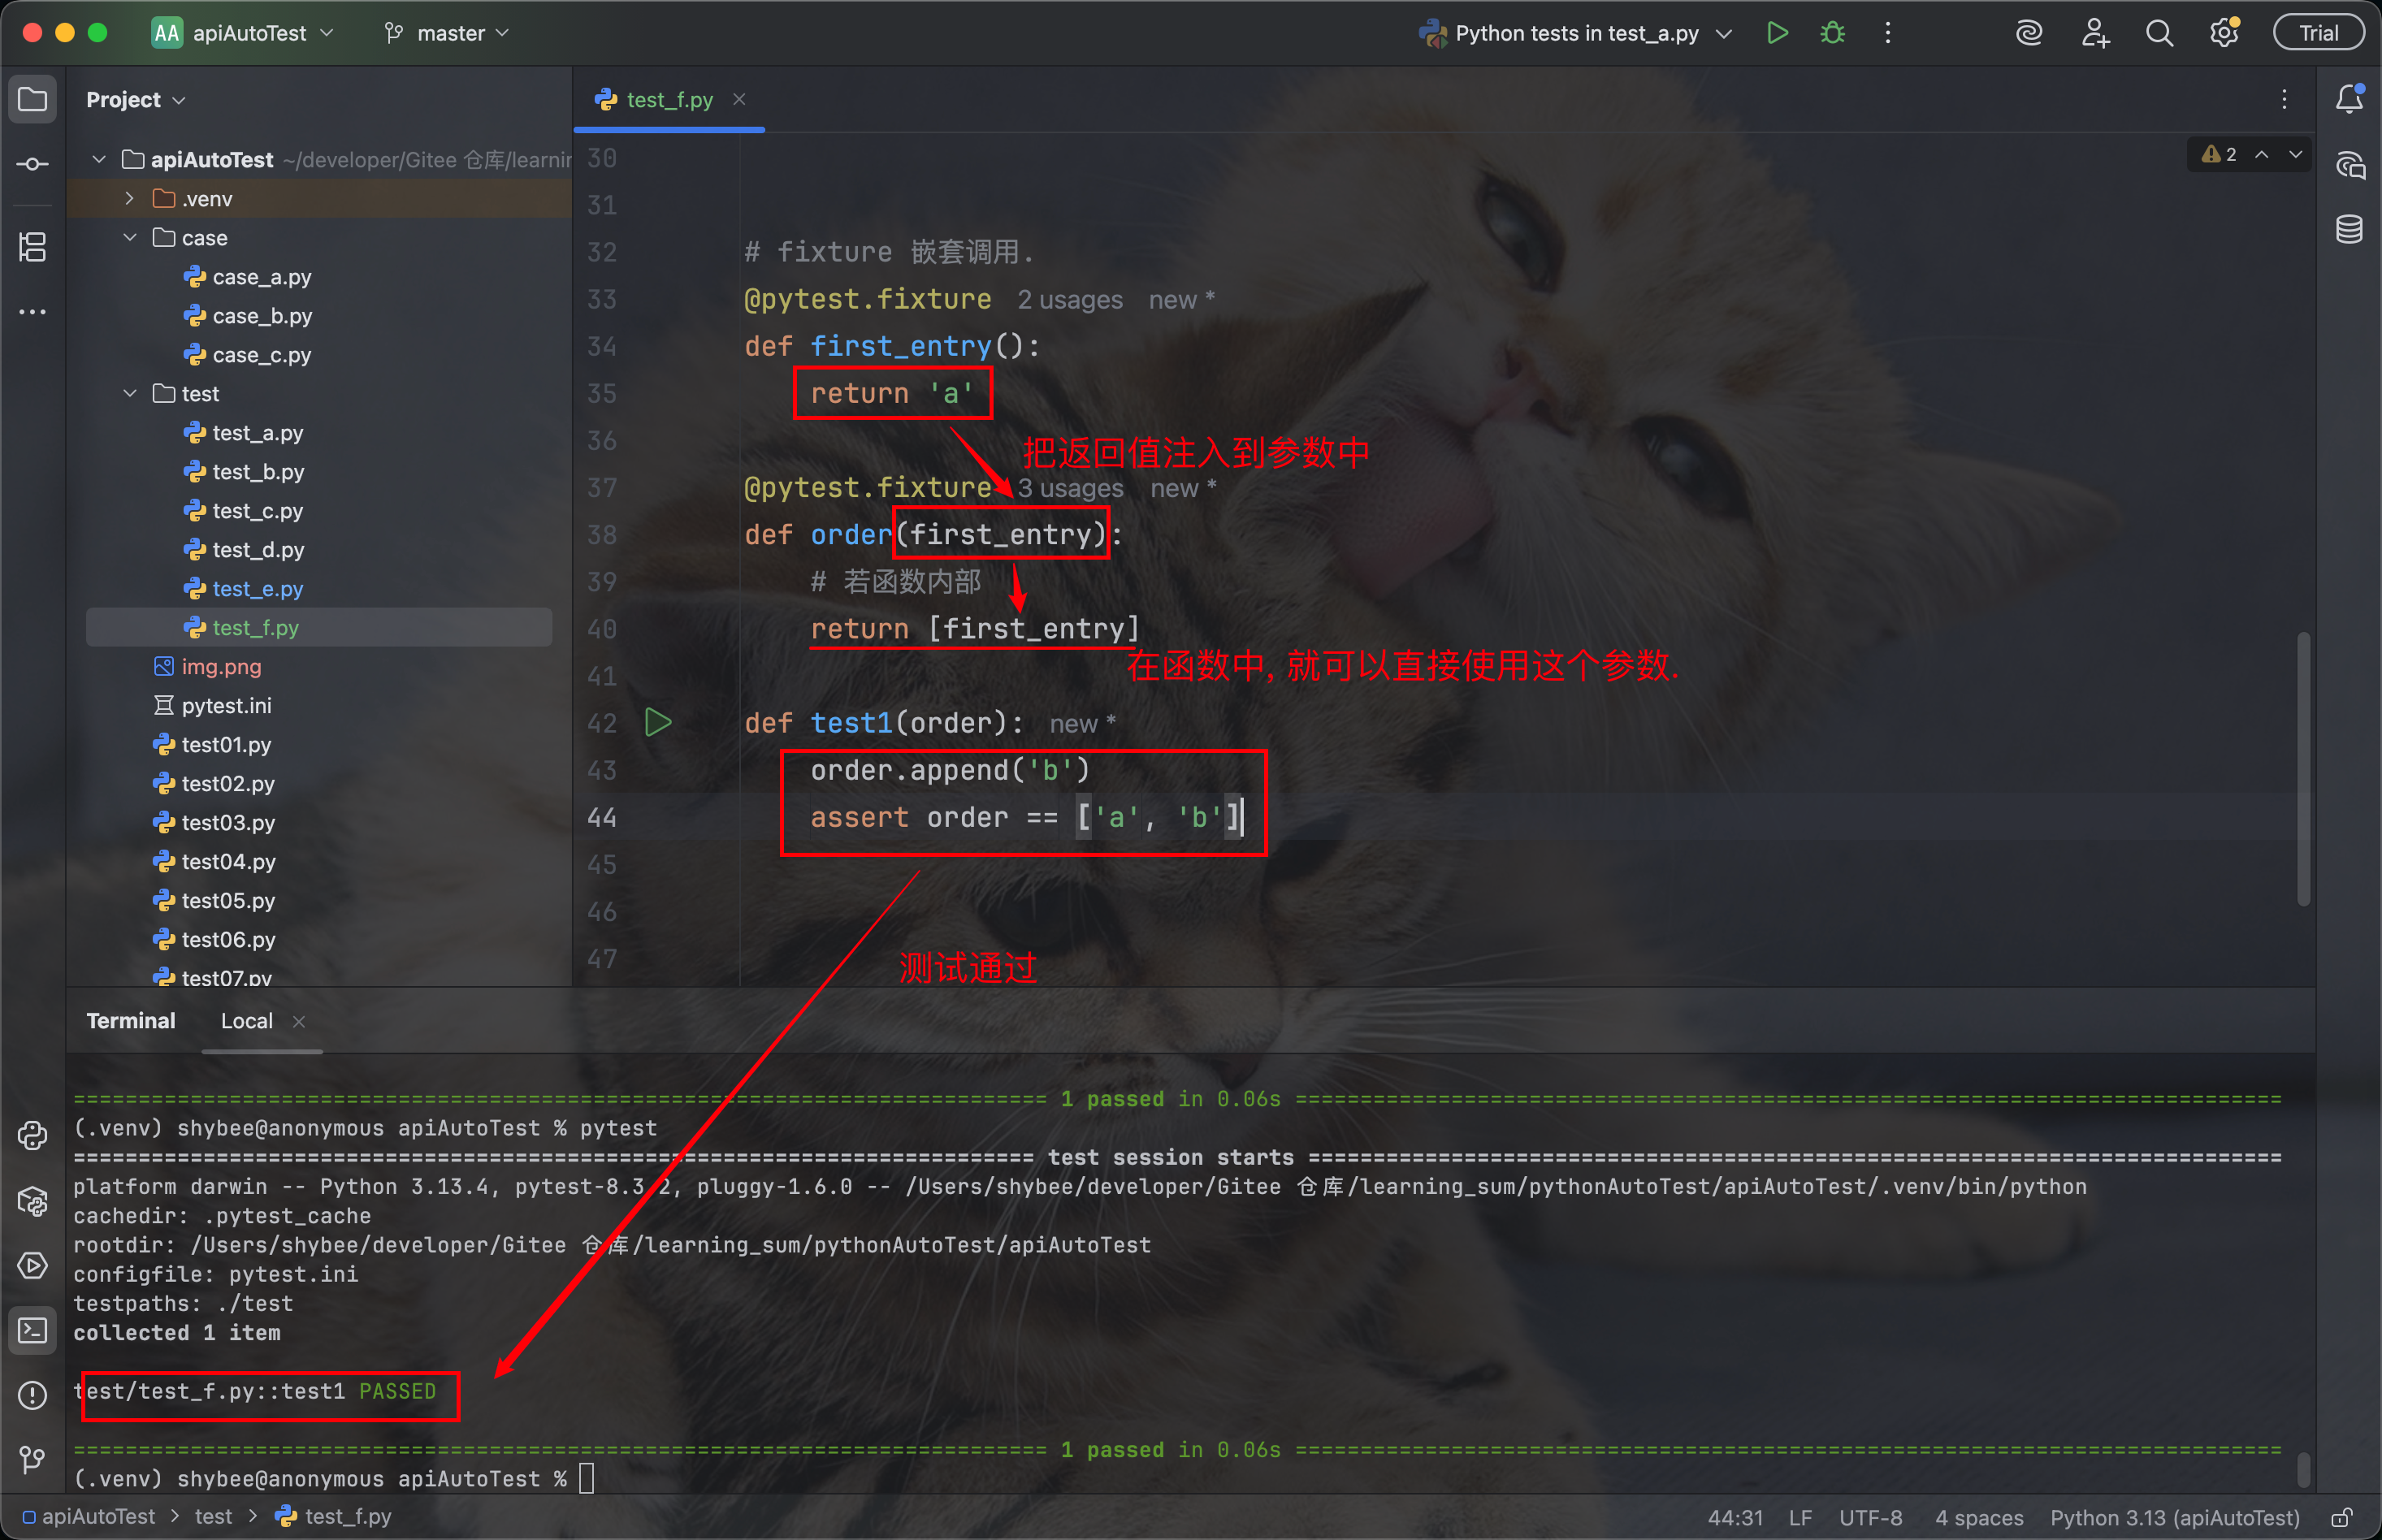Viewport: 2382px width, 1540px height.
Task: Open the Notifications bell icon
Action: 2348,99
